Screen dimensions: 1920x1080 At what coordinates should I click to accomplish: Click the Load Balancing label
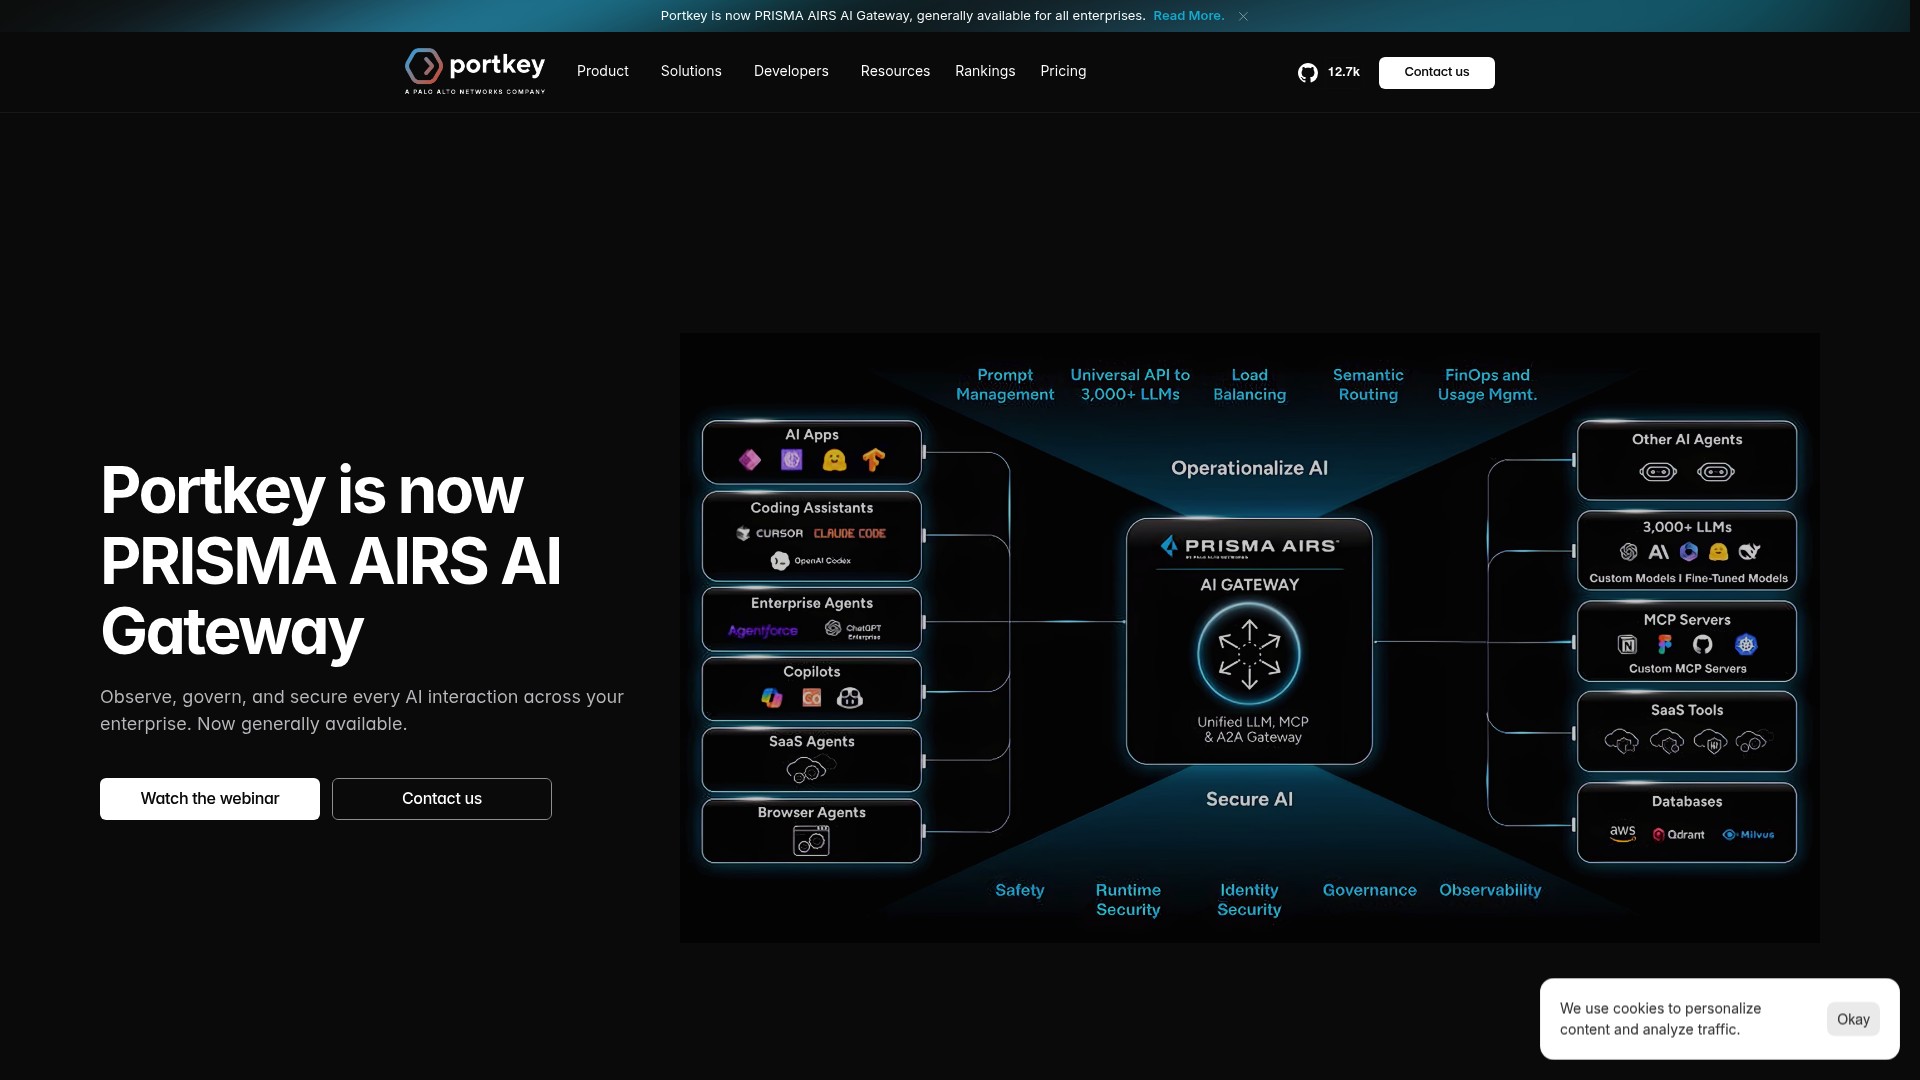coord(1250,384)
